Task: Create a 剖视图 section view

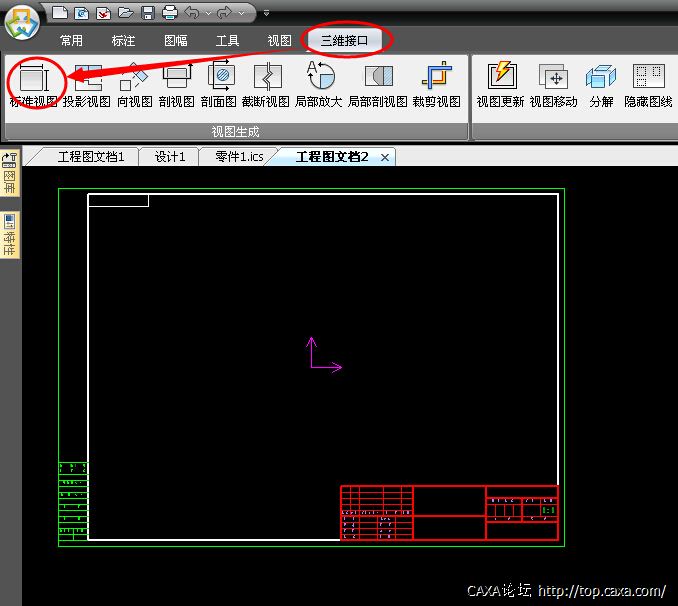Action: 177,84
